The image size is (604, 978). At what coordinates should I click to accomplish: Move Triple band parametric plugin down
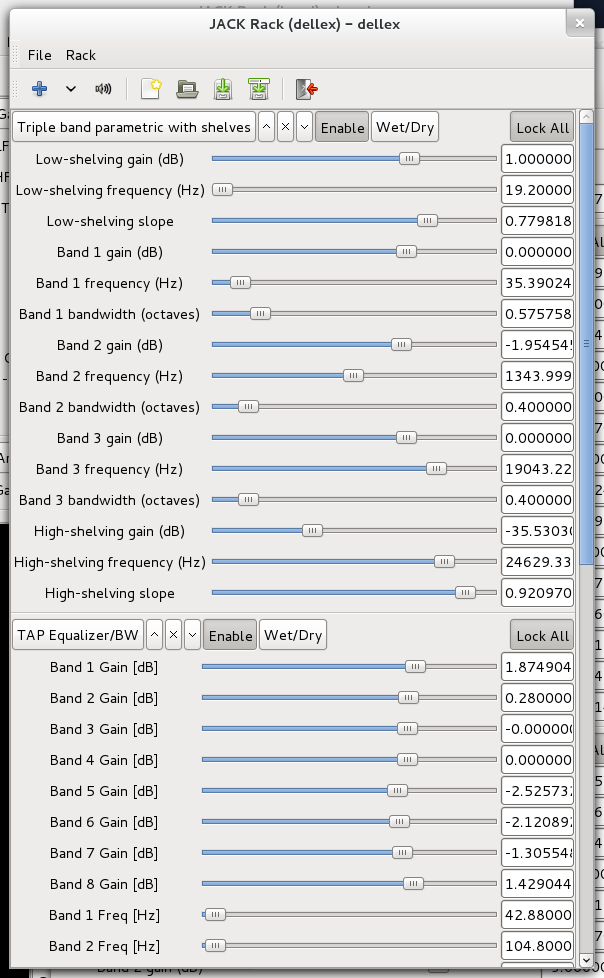pos(304,127)
